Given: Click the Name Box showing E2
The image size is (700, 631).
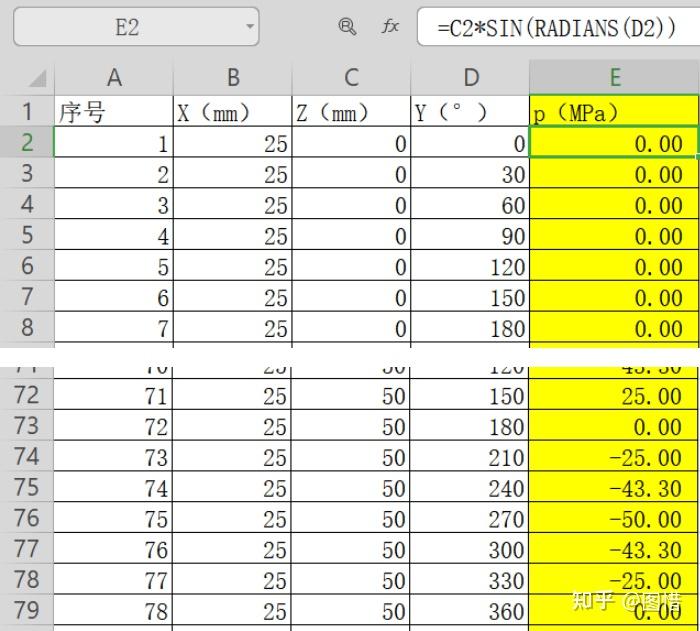Looking at the screenshot, I should coord(136,26).
